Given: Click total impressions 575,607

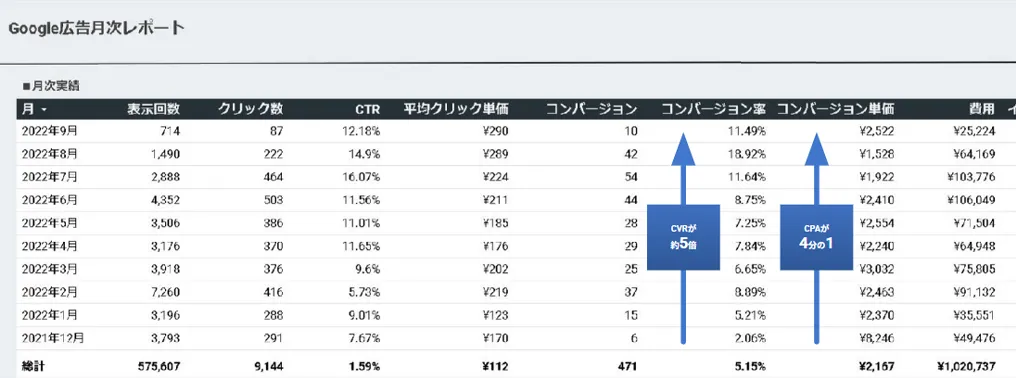Looking at the screenshot, I should pos(159,366).
